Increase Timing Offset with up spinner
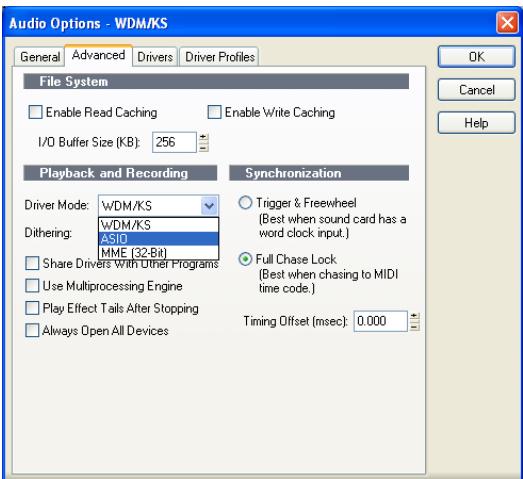 coord(414,316)
